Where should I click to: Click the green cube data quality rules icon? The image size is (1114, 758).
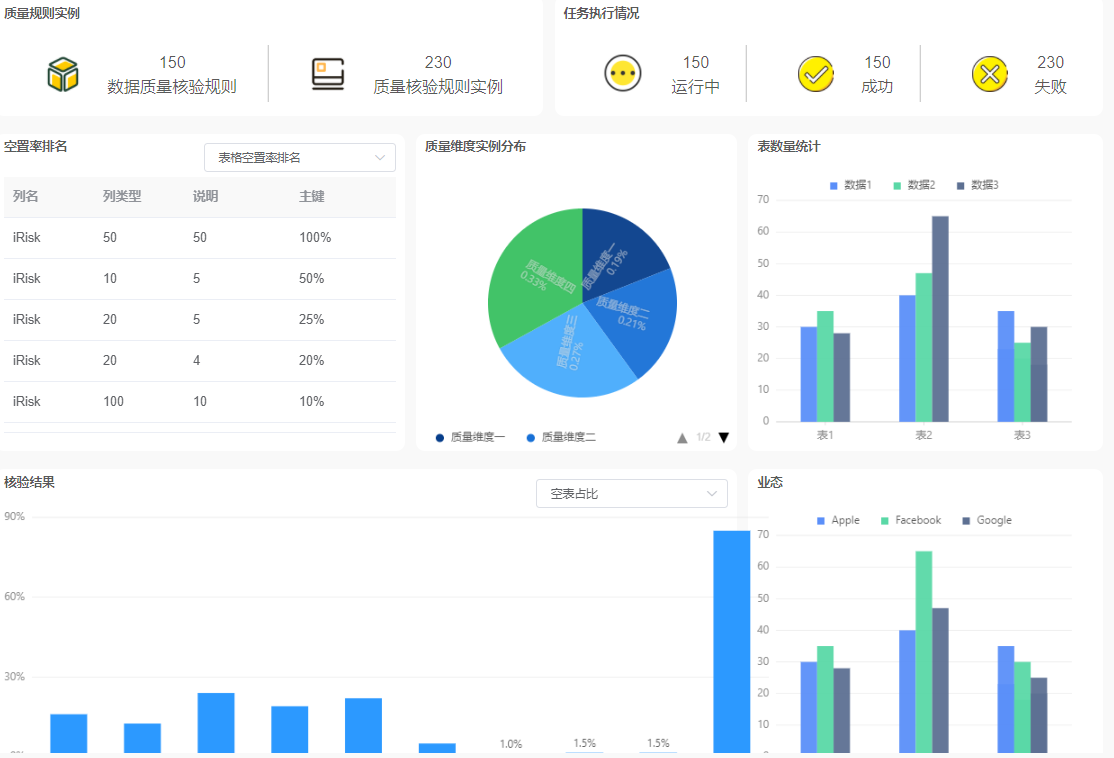pos(63,74)
